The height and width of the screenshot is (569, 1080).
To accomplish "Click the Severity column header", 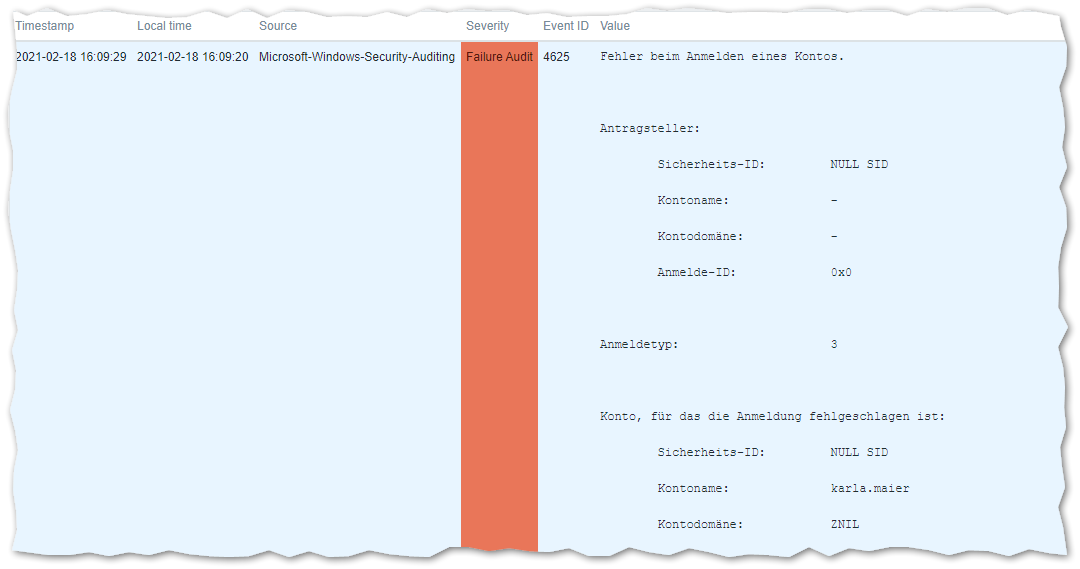I will click(x=487, y=25).
